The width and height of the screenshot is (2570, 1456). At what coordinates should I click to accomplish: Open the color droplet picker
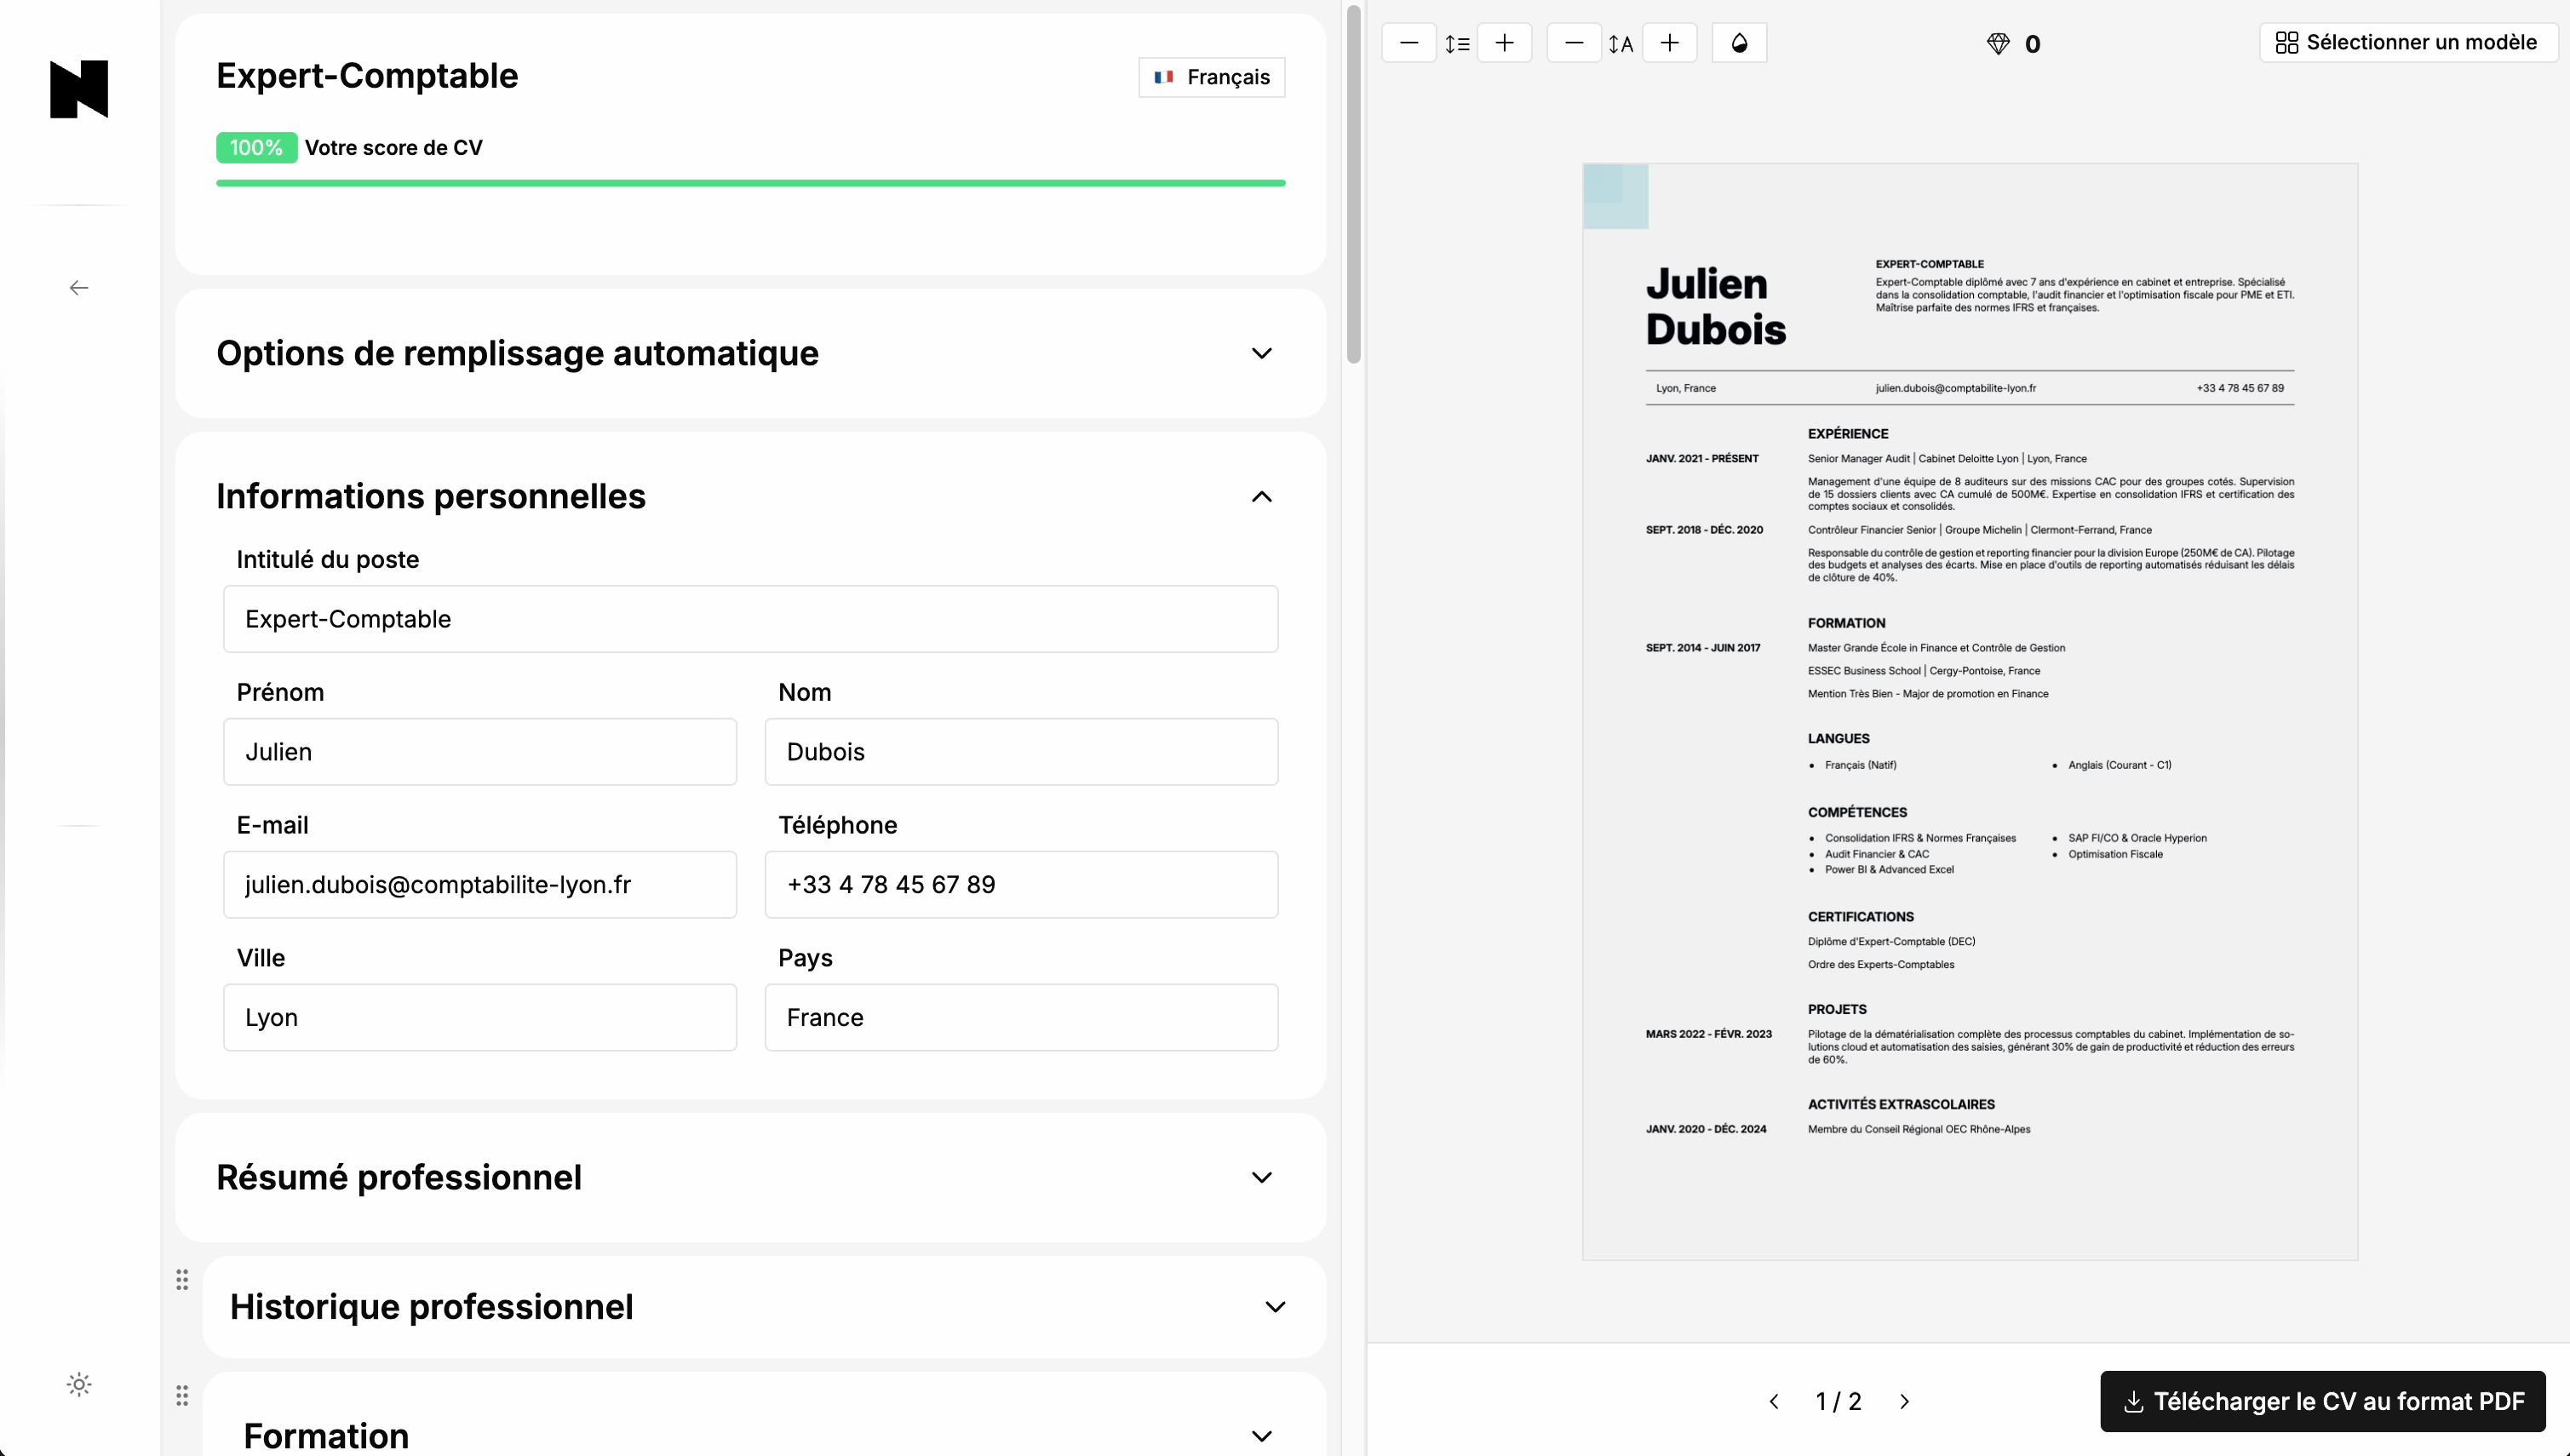point(1739,43)
